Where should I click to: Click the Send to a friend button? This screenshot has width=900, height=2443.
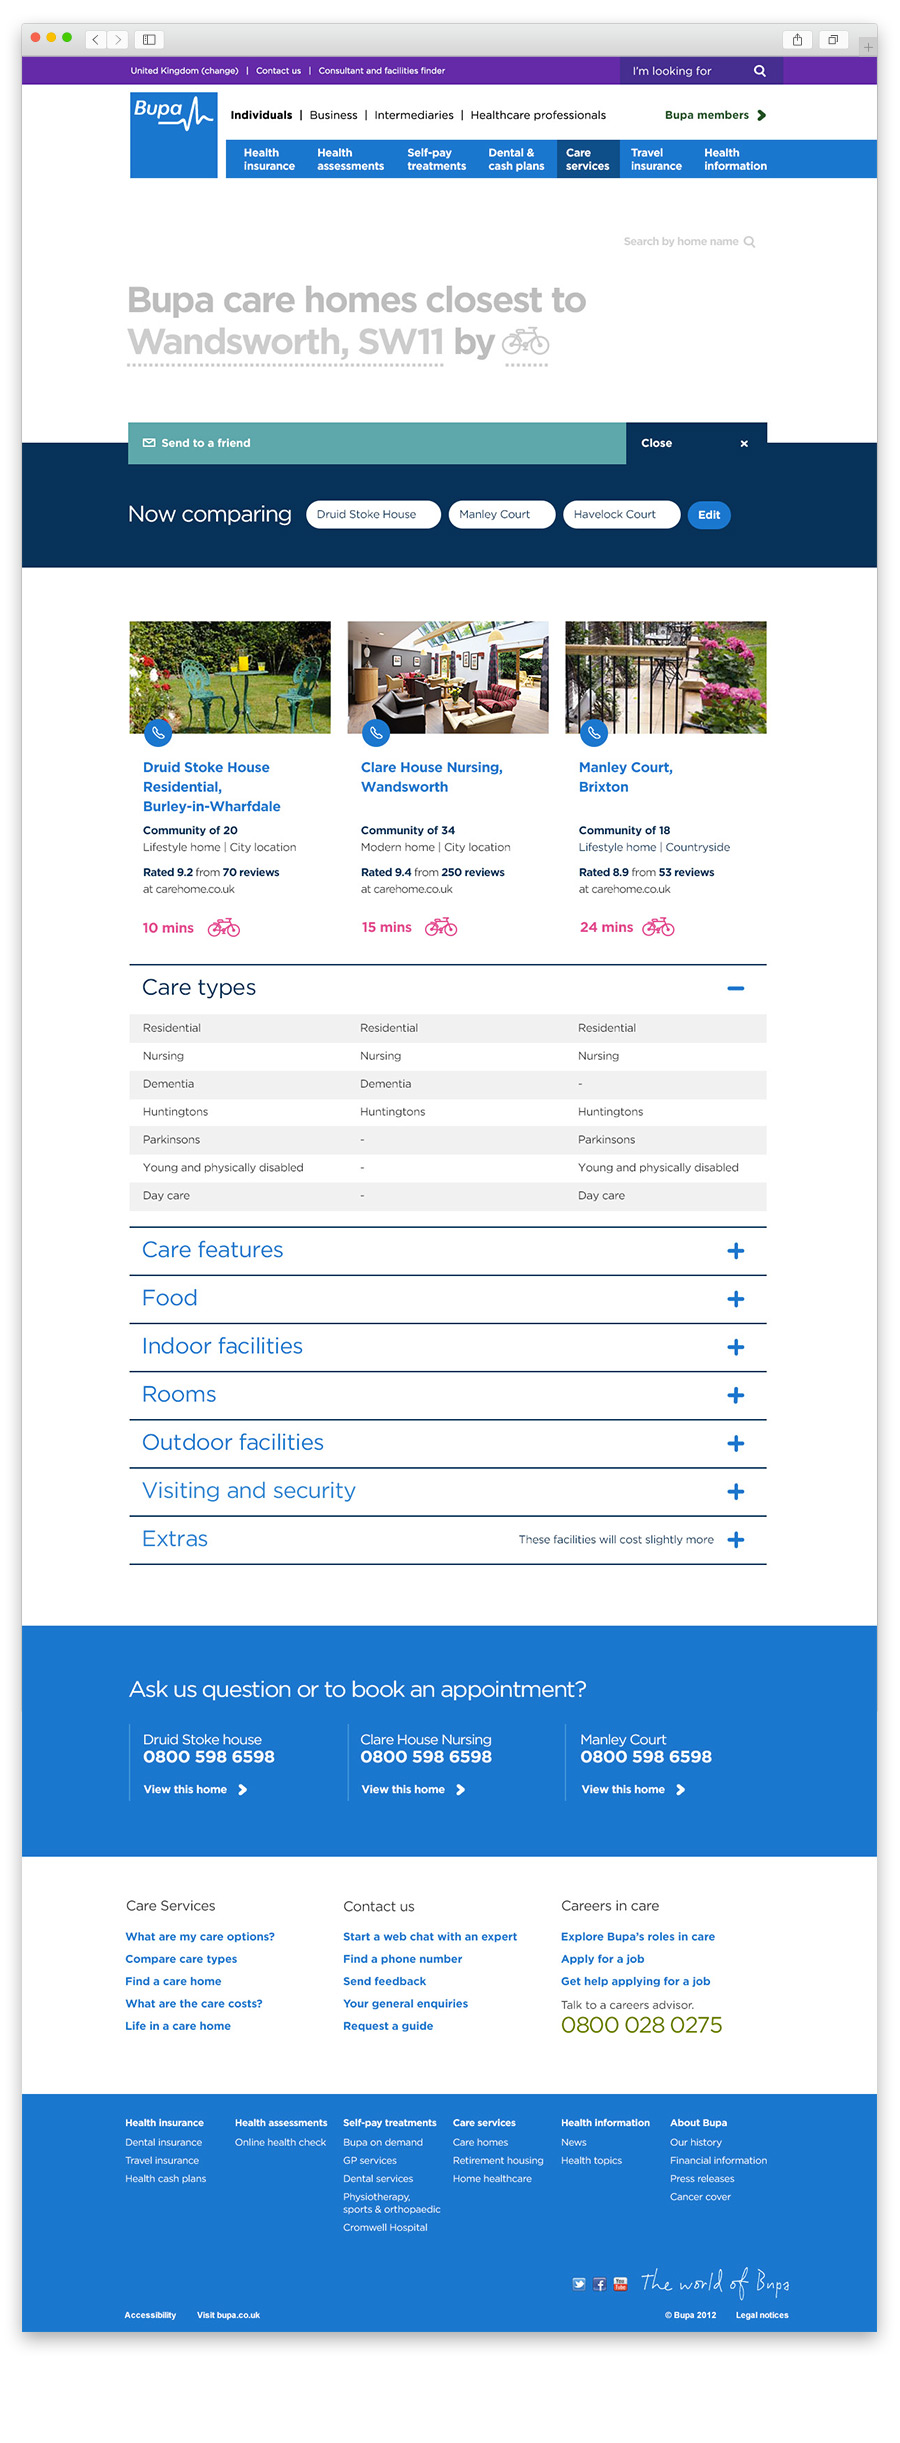[x=377, y=443]
